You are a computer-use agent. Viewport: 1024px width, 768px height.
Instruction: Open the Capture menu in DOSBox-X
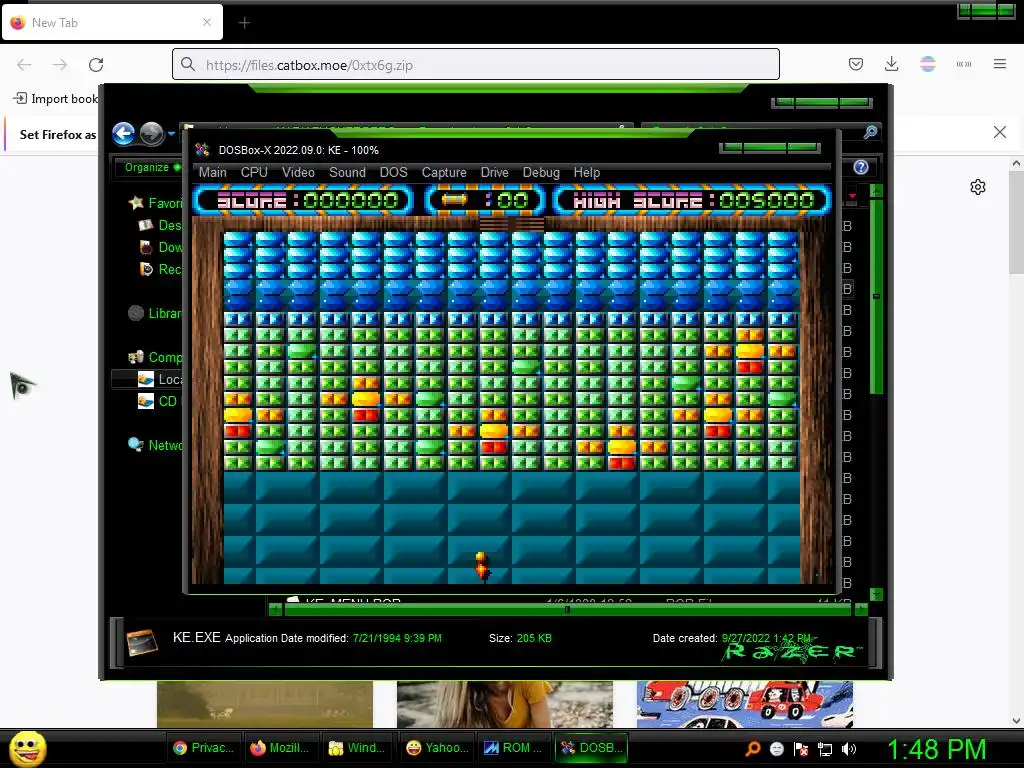point(444,172)
